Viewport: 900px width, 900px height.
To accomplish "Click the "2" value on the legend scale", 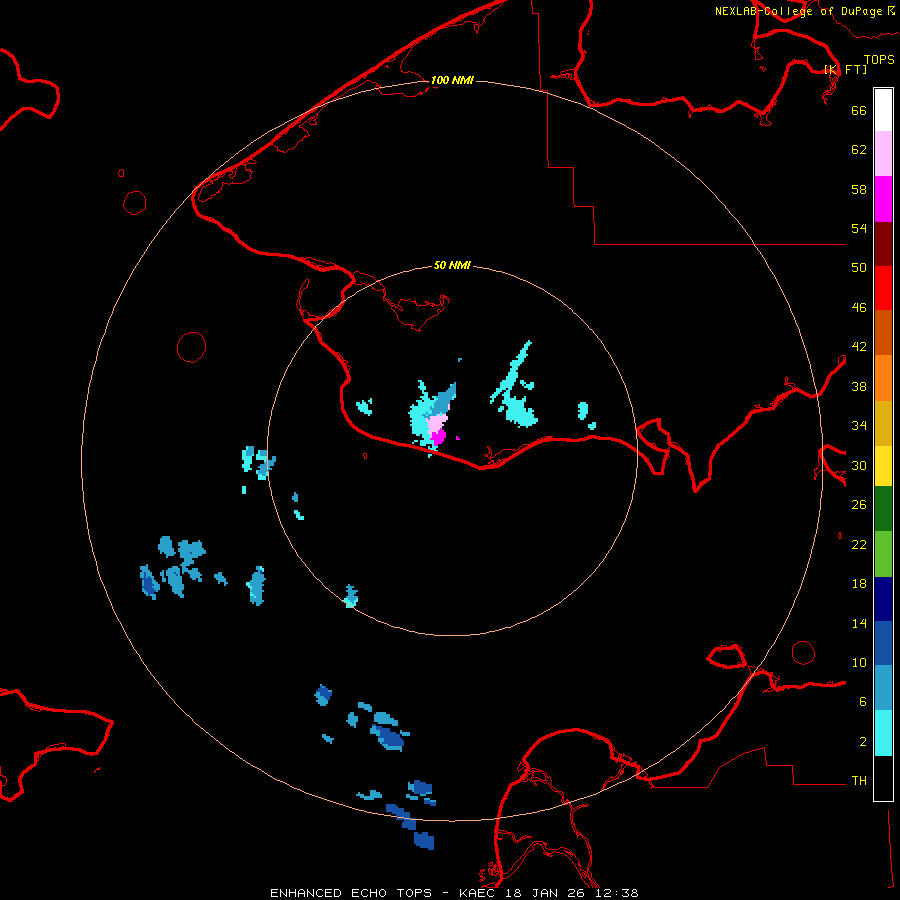I will pyautogui.click(x=863, y=741).
